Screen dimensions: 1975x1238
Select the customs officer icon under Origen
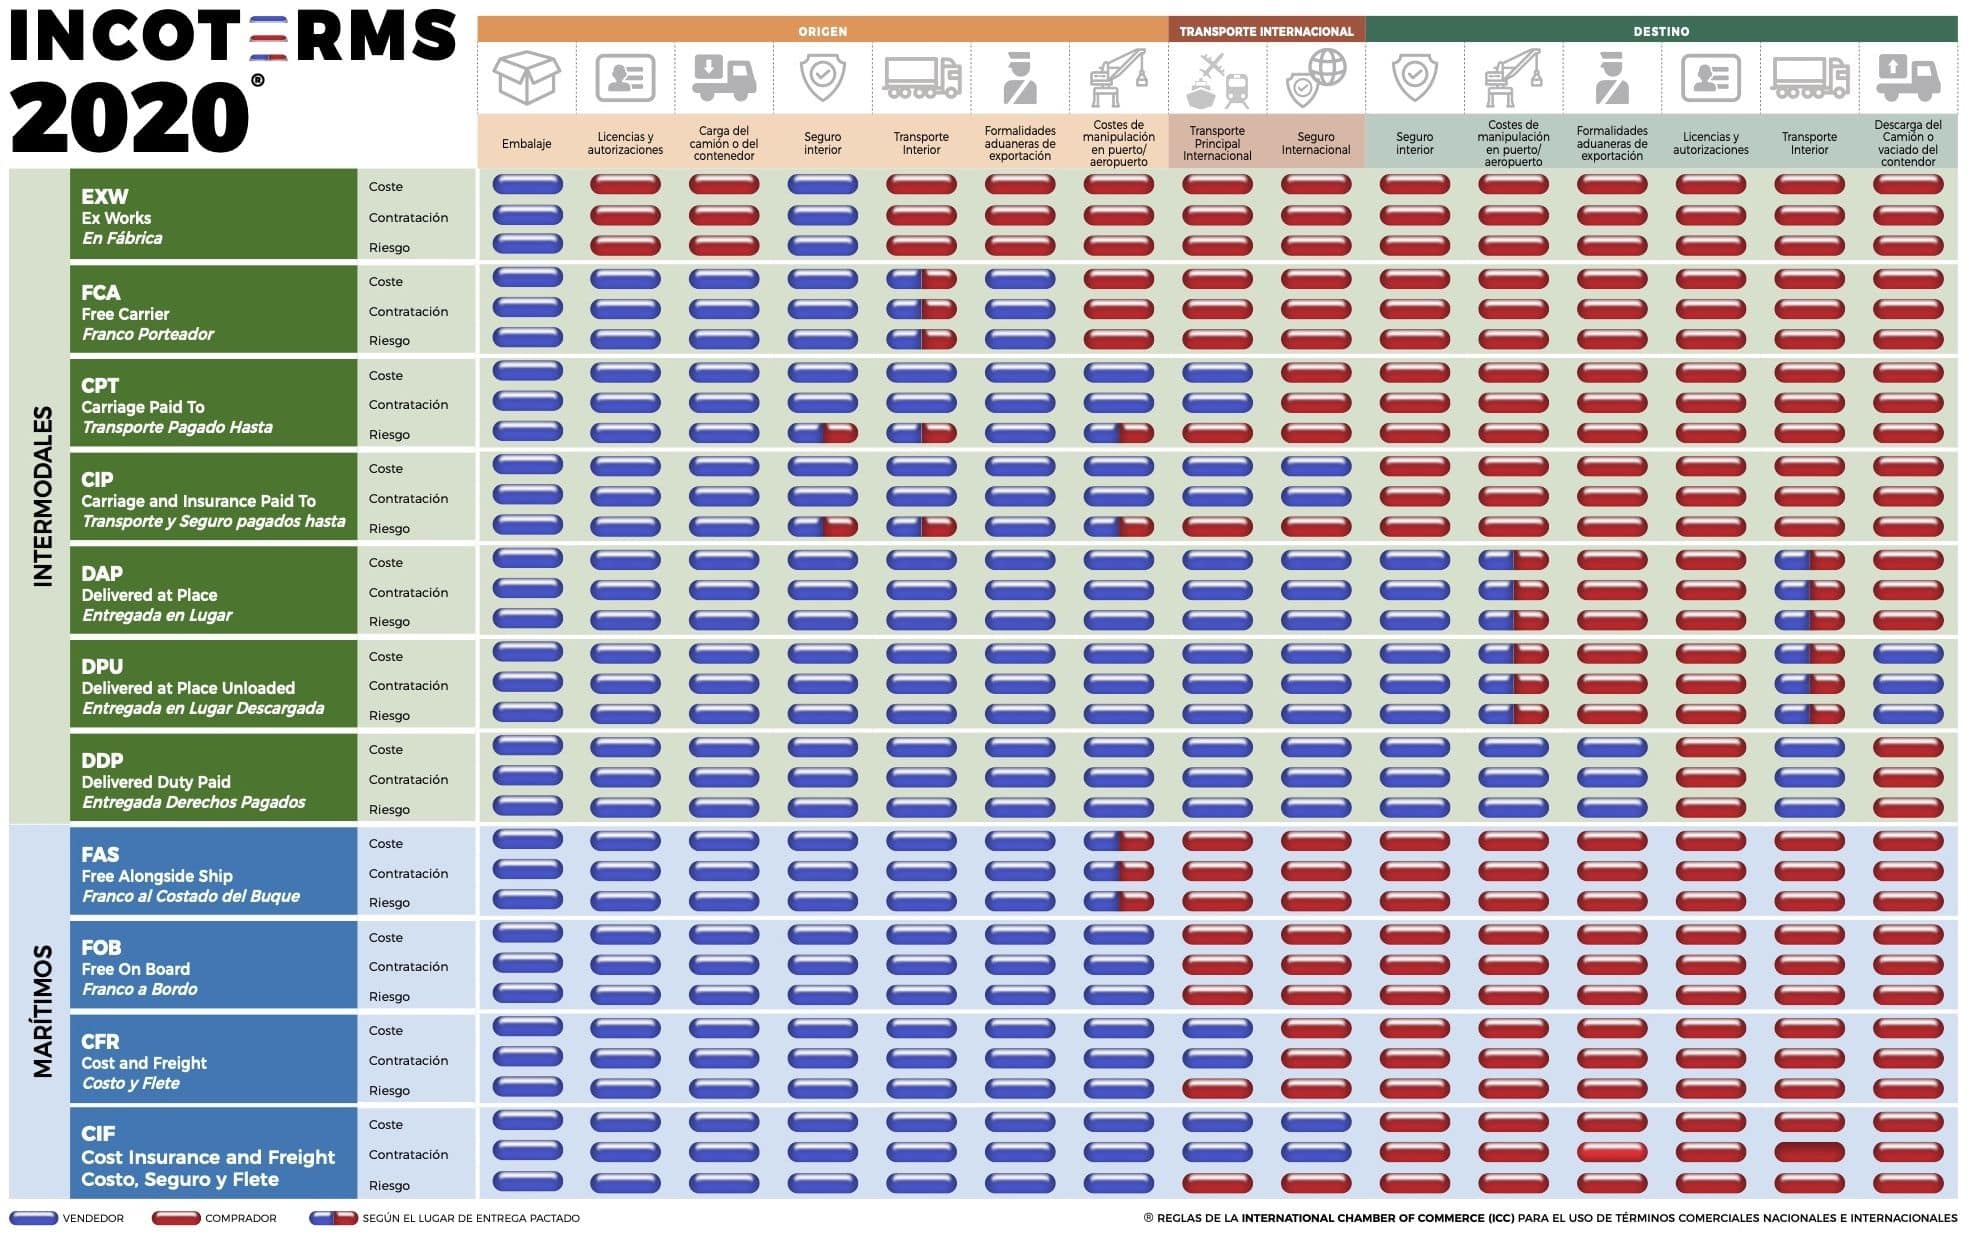pos(1020,78)
